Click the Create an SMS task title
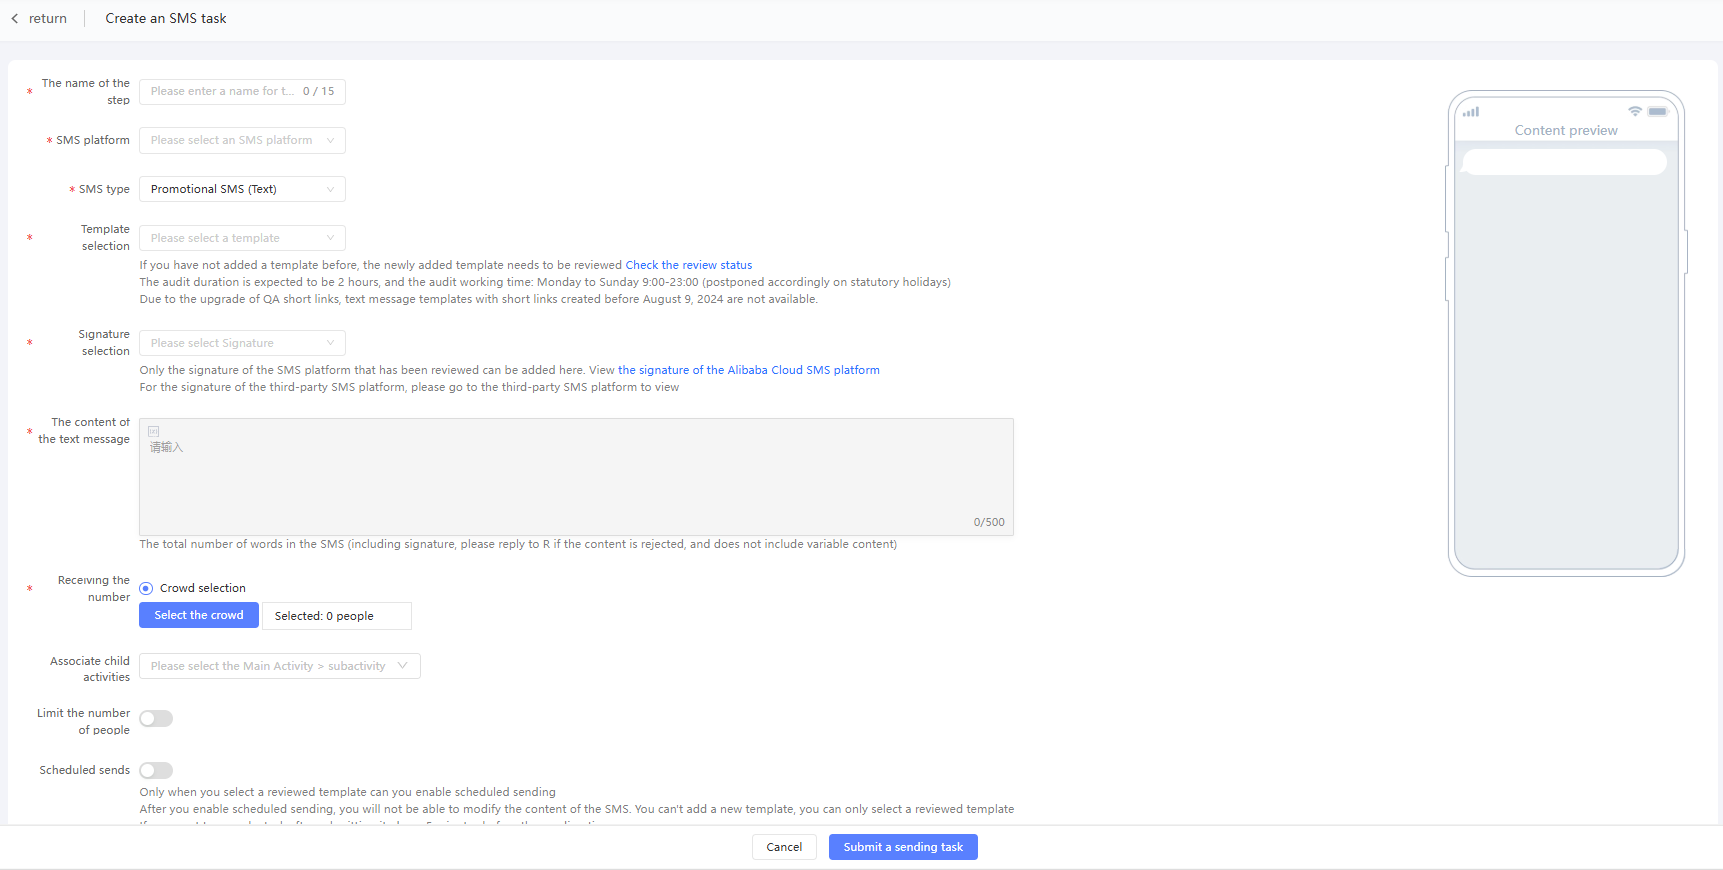Viewport: 1723px width, 870px height. tap(166, 18)
